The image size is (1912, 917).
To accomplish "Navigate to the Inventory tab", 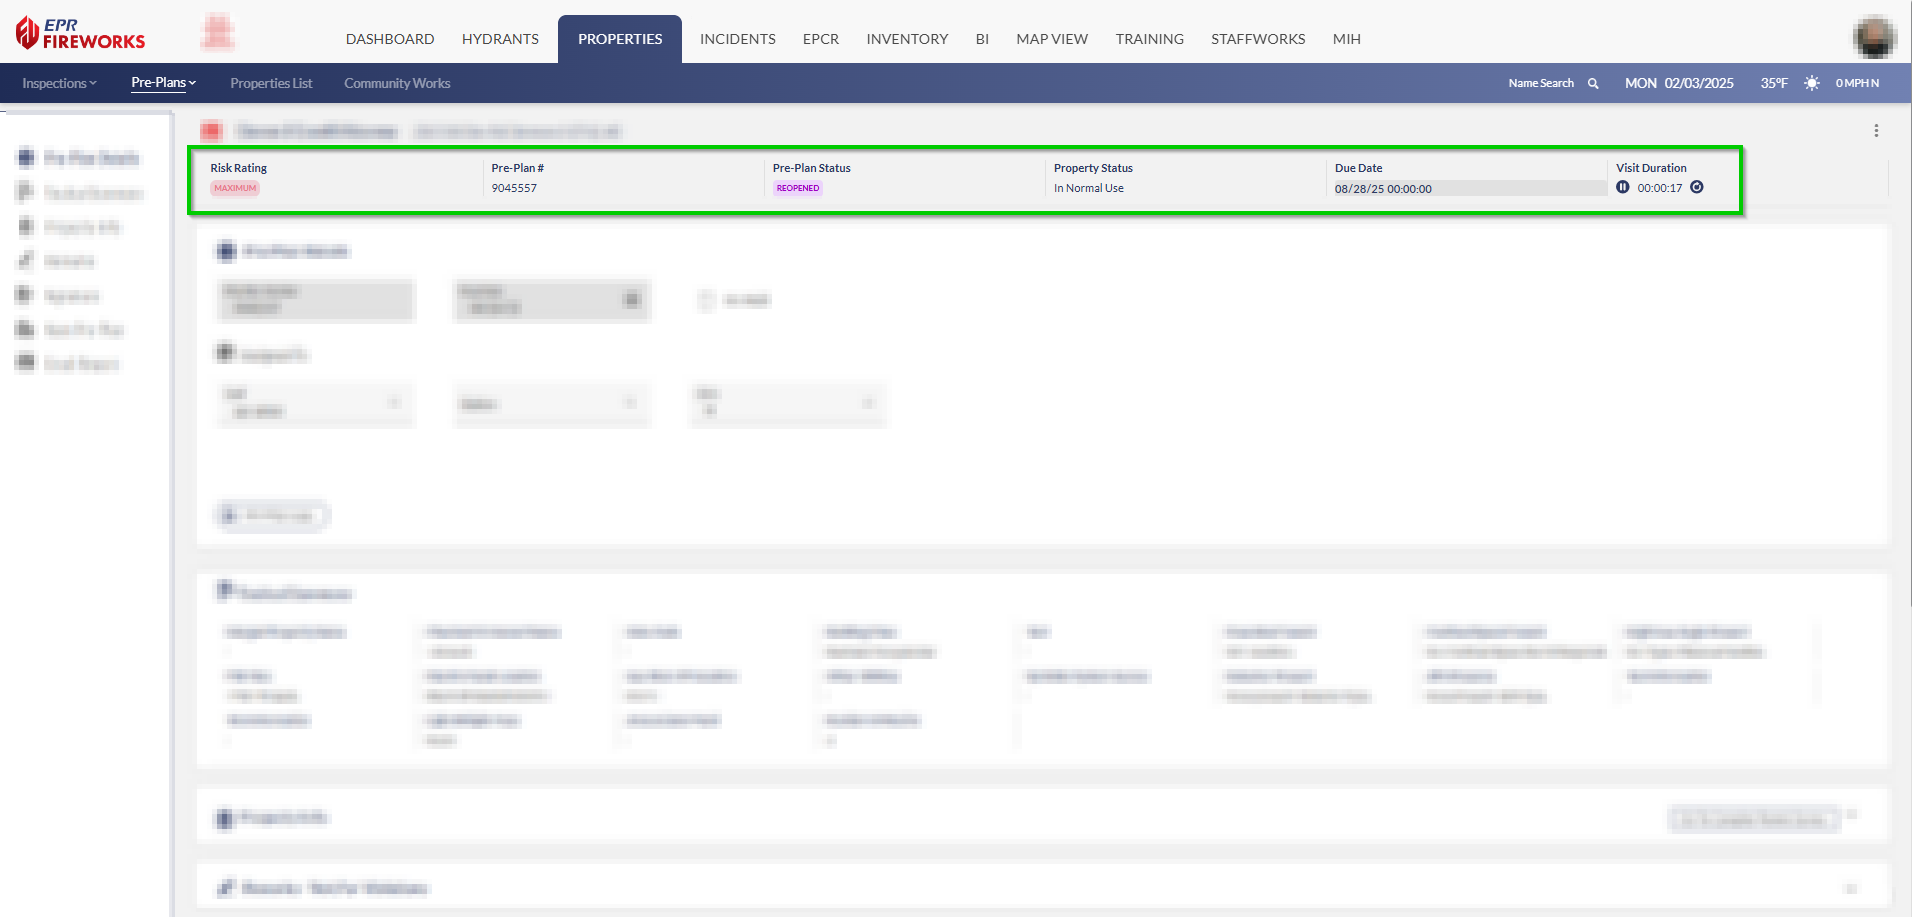I will coord(907,39).
